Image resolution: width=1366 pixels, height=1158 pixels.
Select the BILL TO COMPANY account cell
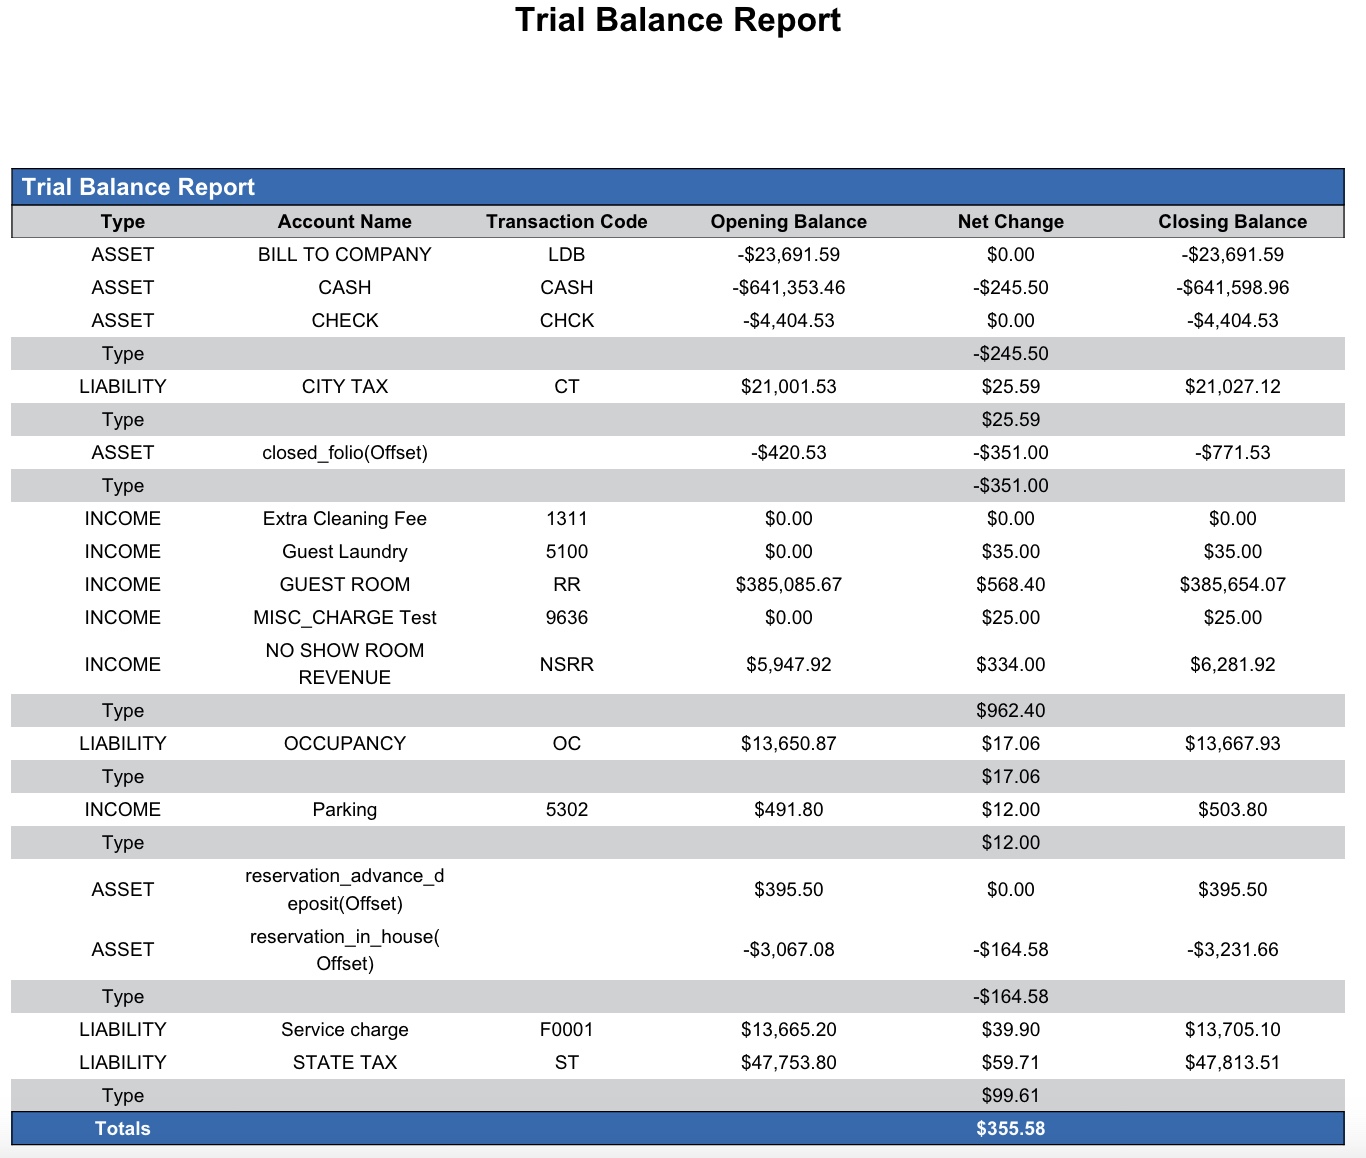pyautogui.click(x=344, y=255)
